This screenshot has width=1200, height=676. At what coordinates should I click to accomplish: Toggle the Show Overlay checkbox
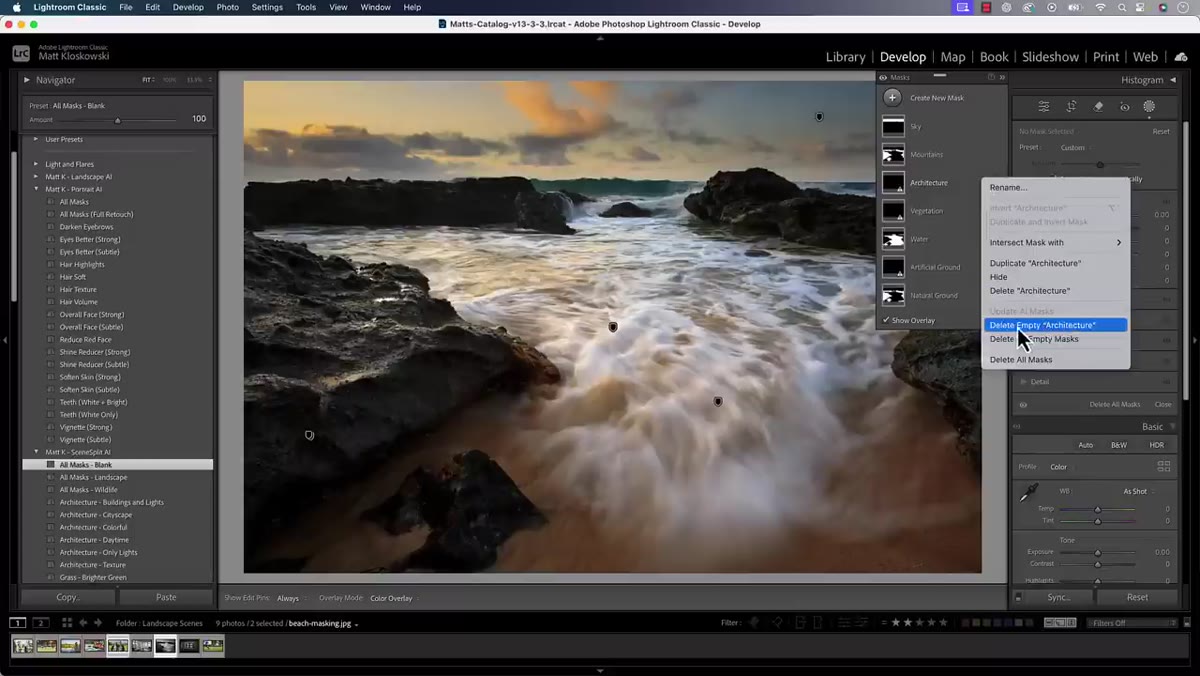pyautogui.click(x=887, y=320)
